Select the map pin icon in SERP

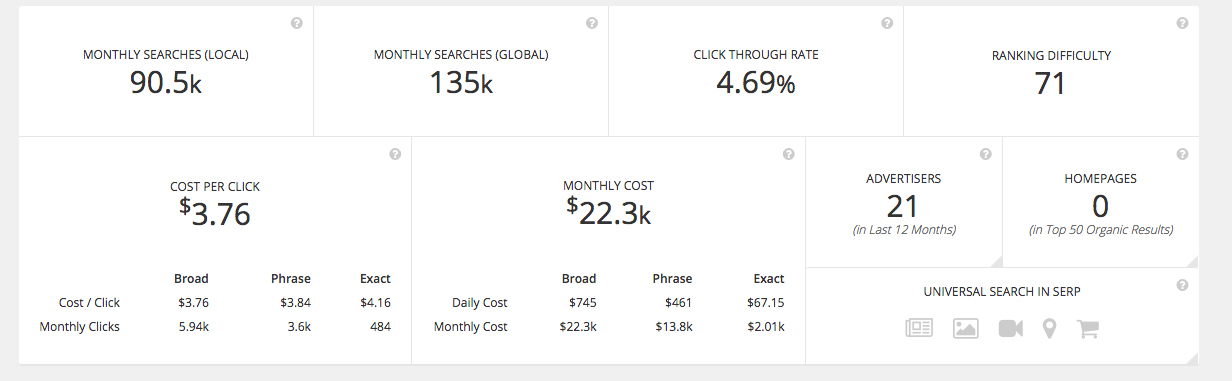click(1049, 328)
